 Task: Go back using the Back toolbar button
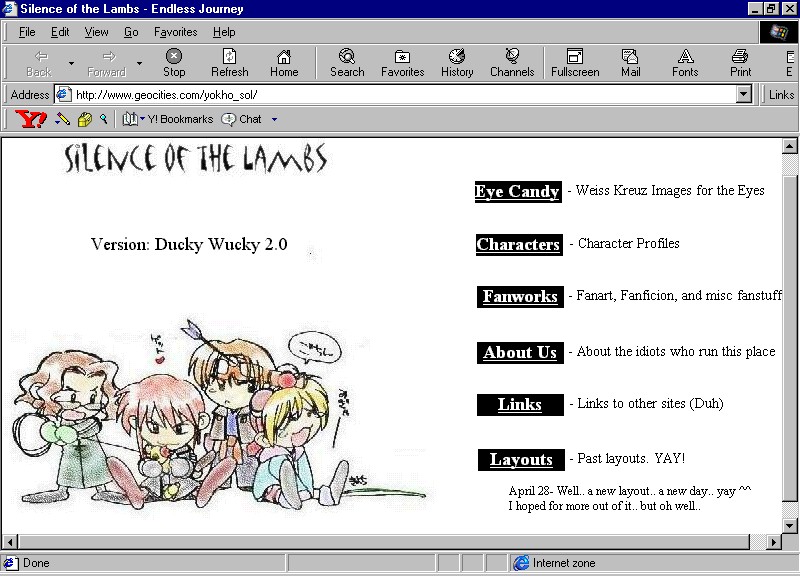pos(39,63)
